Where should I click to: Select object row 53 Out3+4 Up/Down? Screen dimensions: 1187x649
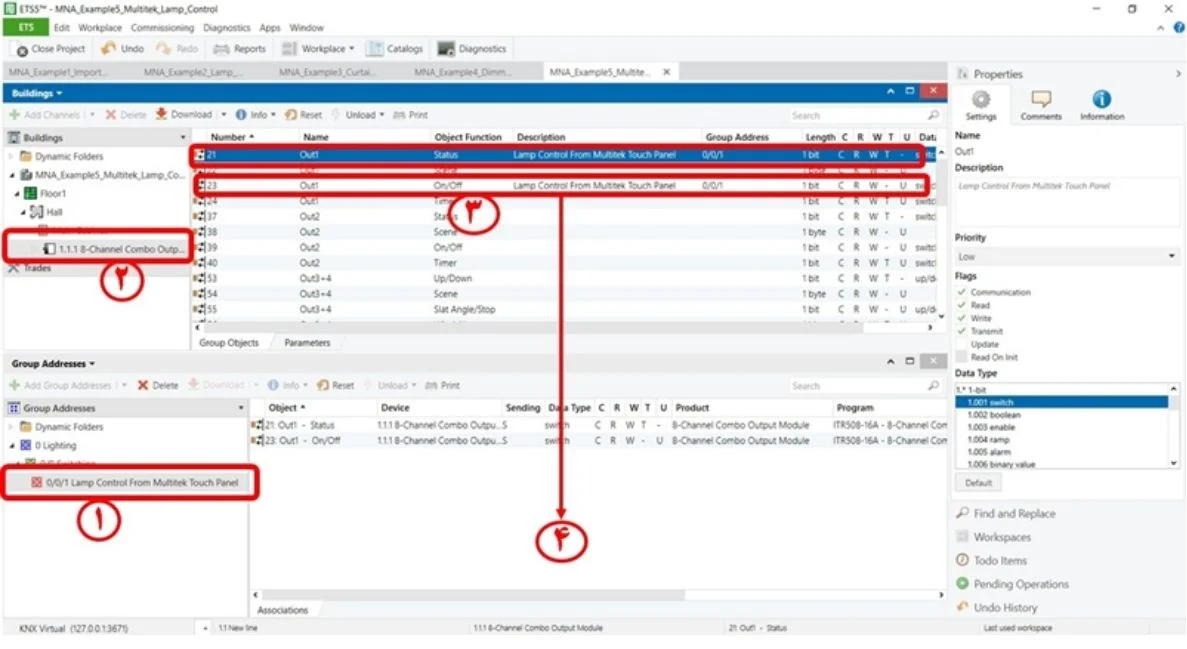tap(565, 279)
